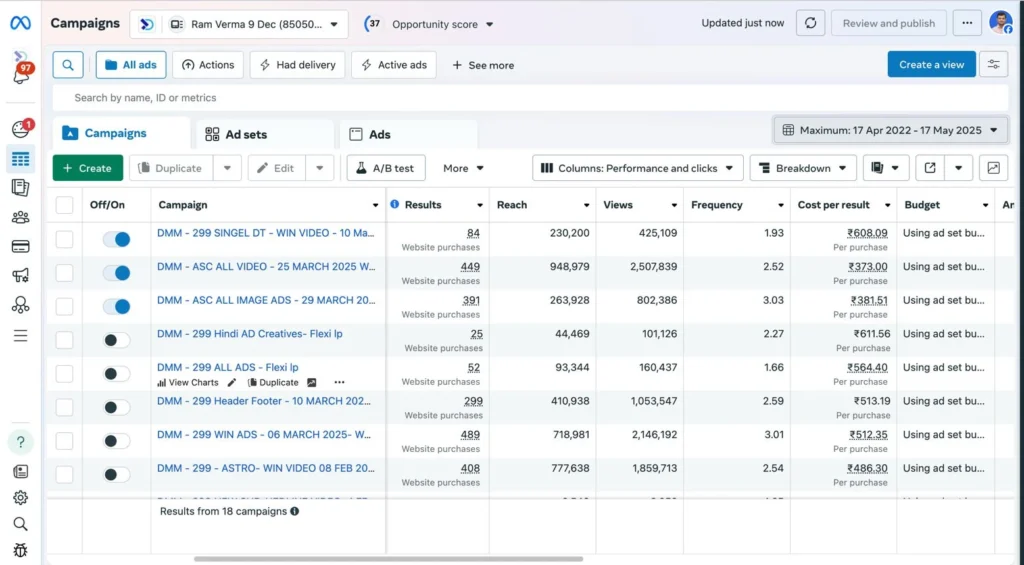The width and height of the screenshot is (1024, 565).
Task: Open the notifications bell icon
Action: (x=20, y=76)
